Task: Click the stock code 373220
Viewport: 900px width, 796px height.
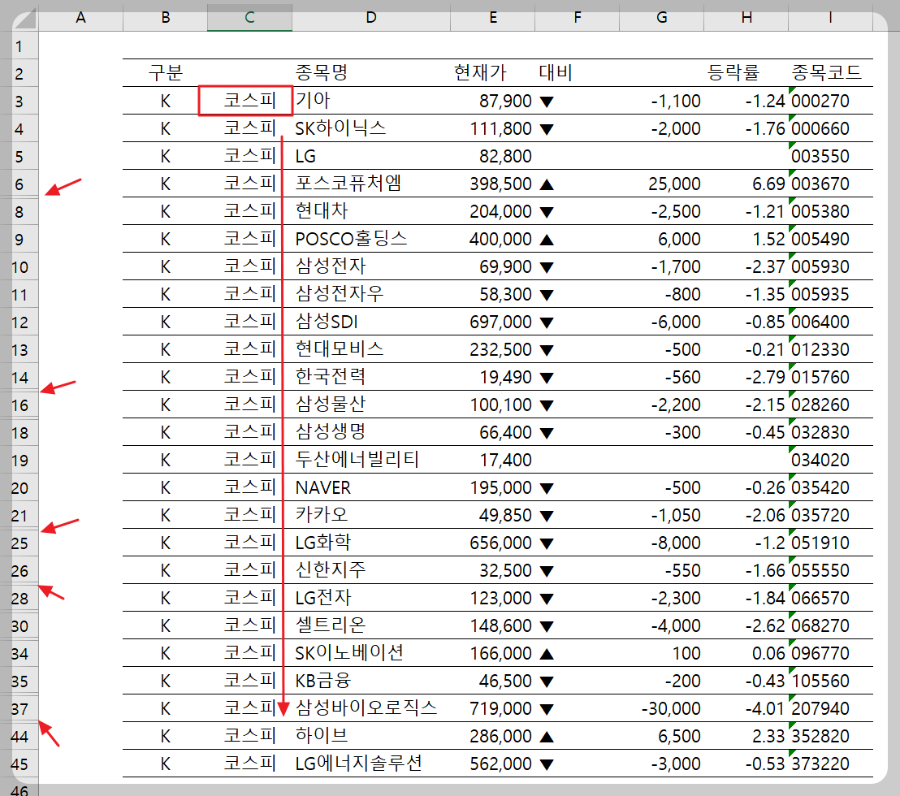Action: [x=820, y=764]
